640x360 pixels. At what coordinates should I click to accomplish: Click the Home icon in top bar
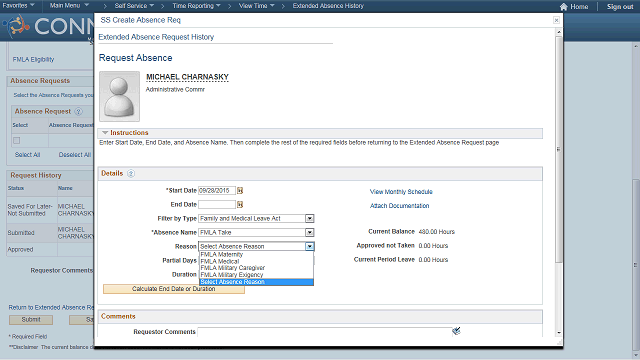click(564, 7)
